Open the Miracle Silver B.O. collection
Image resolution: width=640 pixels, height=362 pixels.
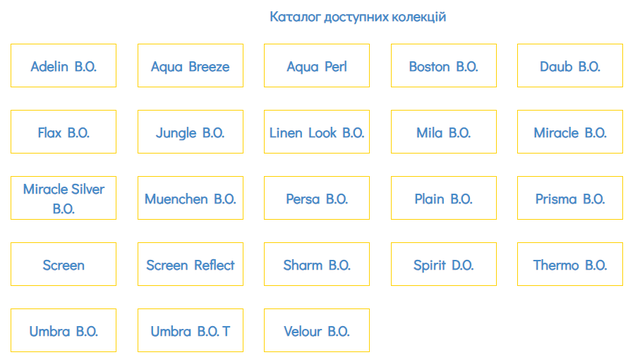click(64, 198)
